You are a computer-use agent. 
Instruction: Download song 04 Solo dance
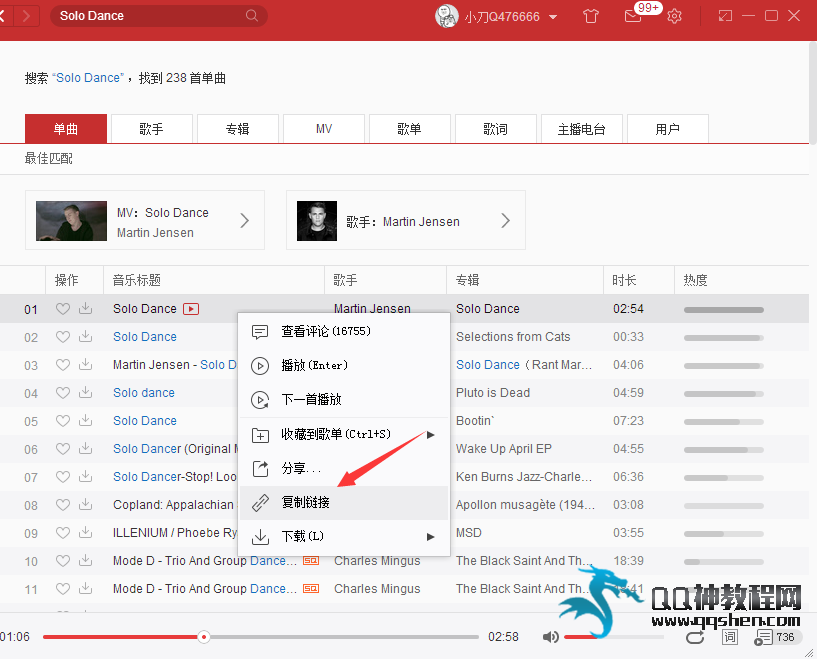tap(85, 392)
